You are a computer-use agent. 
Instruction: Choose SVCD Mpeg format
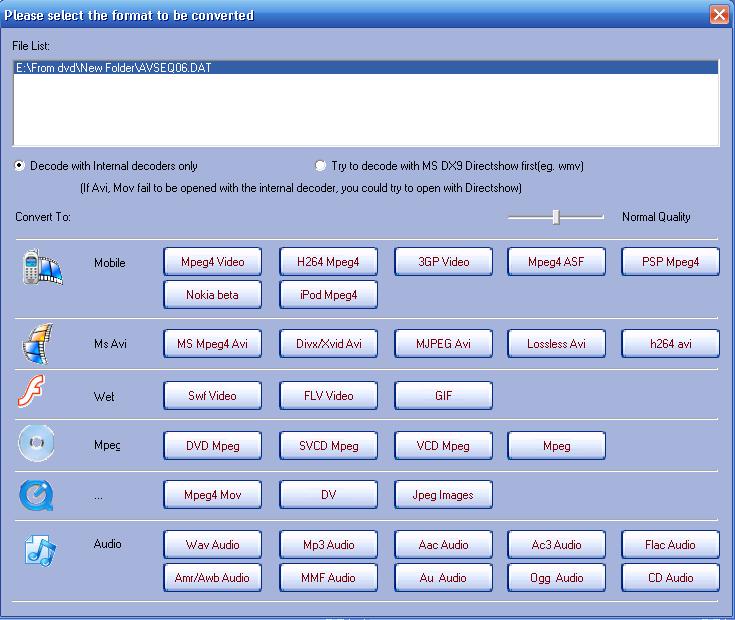pos(328,446)
